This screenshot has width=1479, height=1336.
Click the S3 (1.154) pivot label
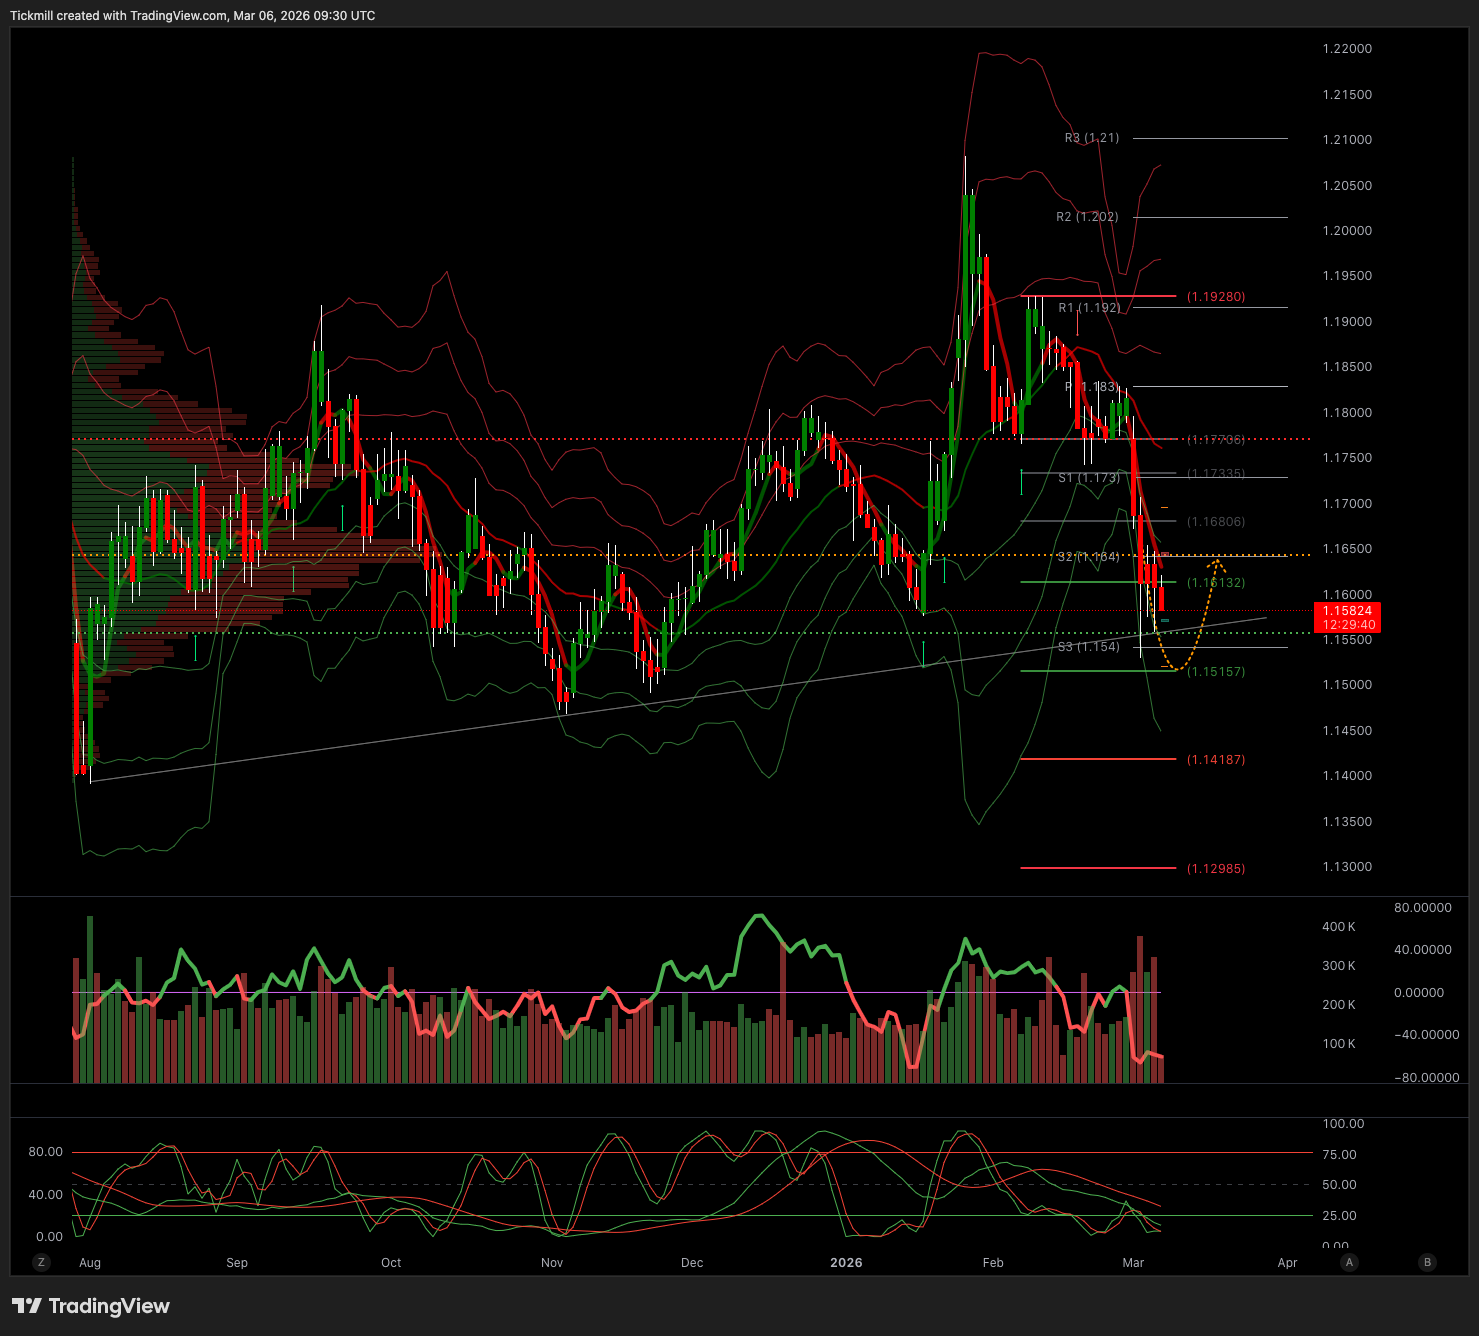[x=1088, y=647]
